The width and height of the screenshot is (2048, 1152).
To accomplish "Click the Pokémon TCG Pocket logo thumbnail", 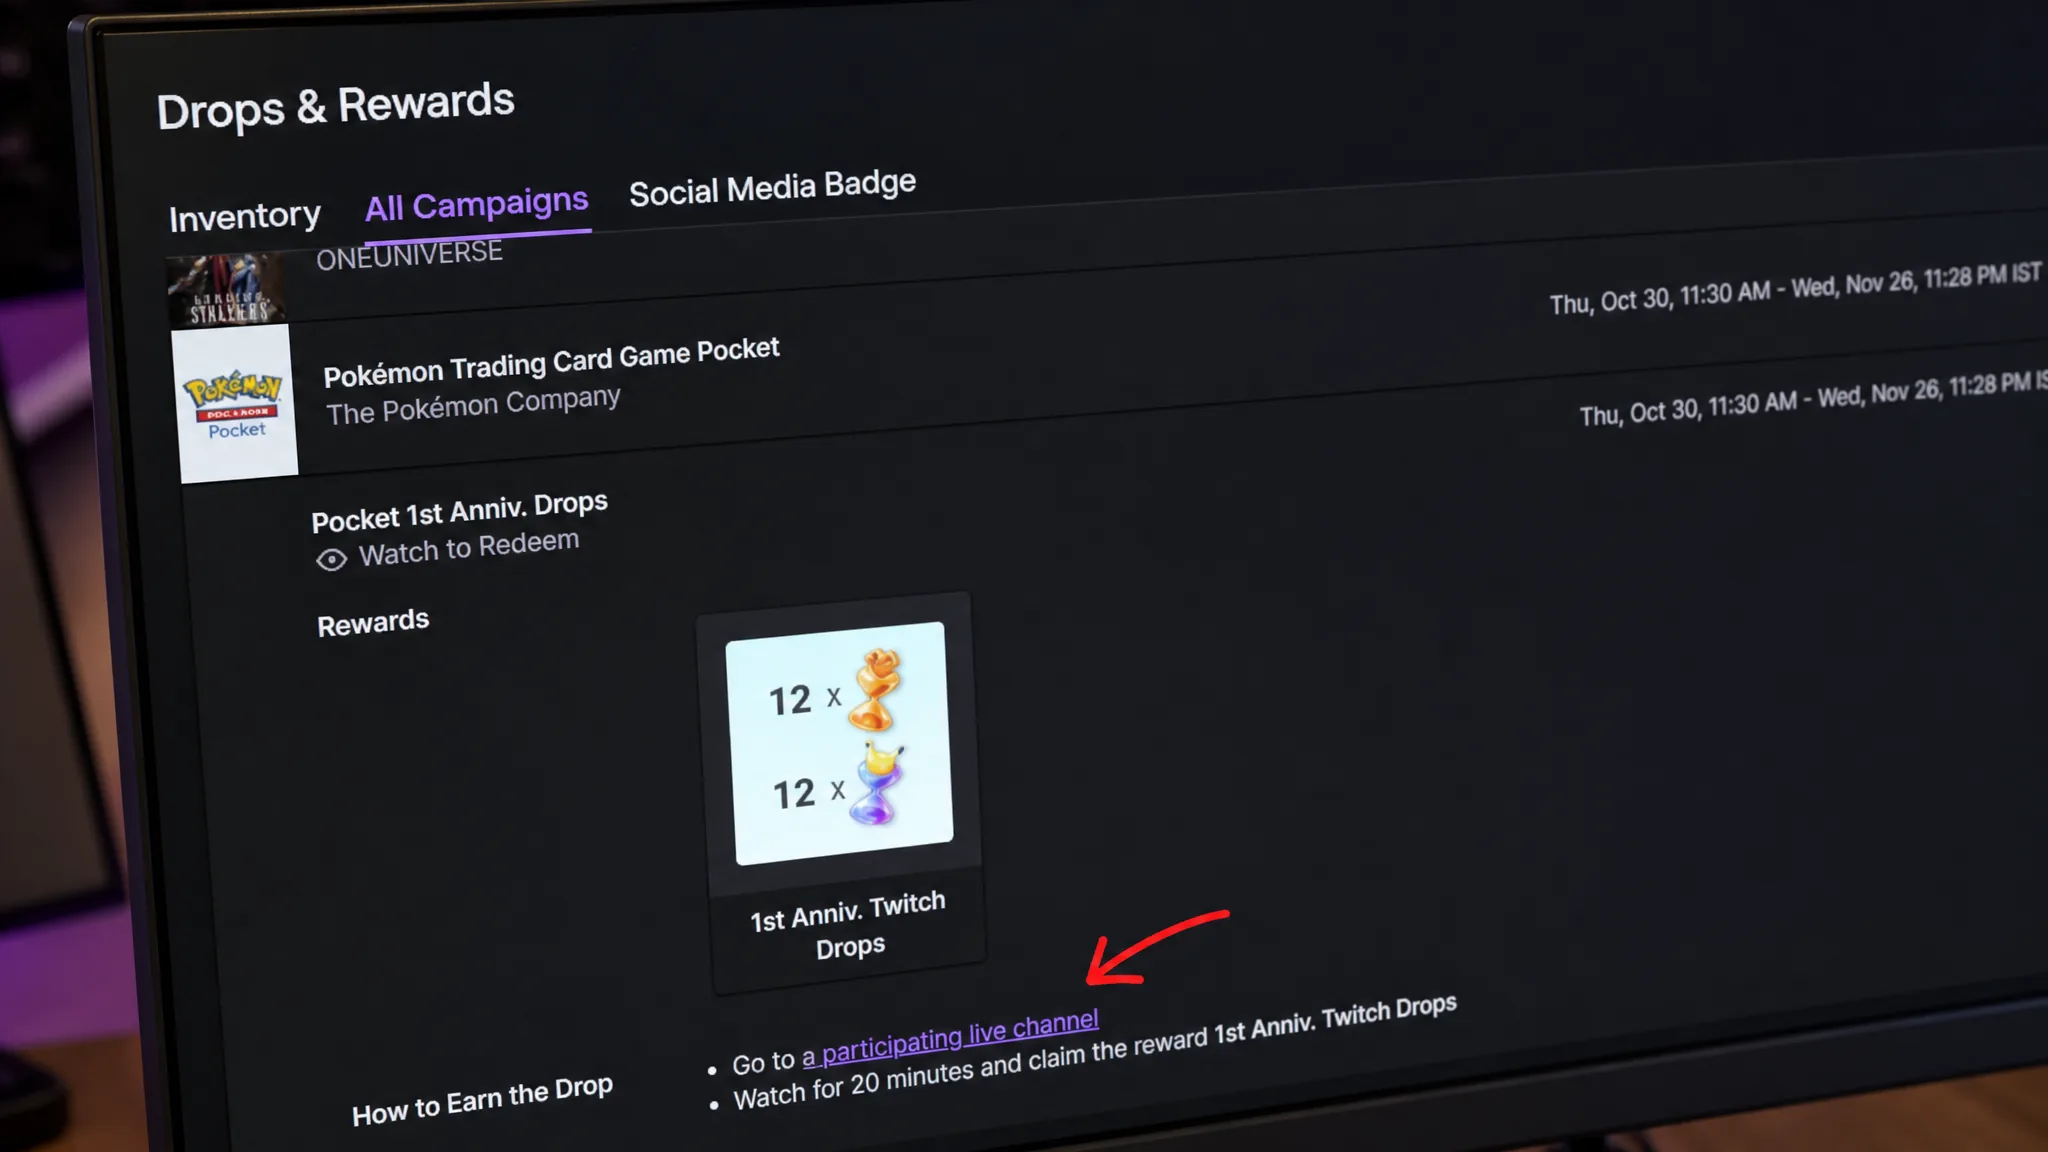I will click(x=235, y=403).
